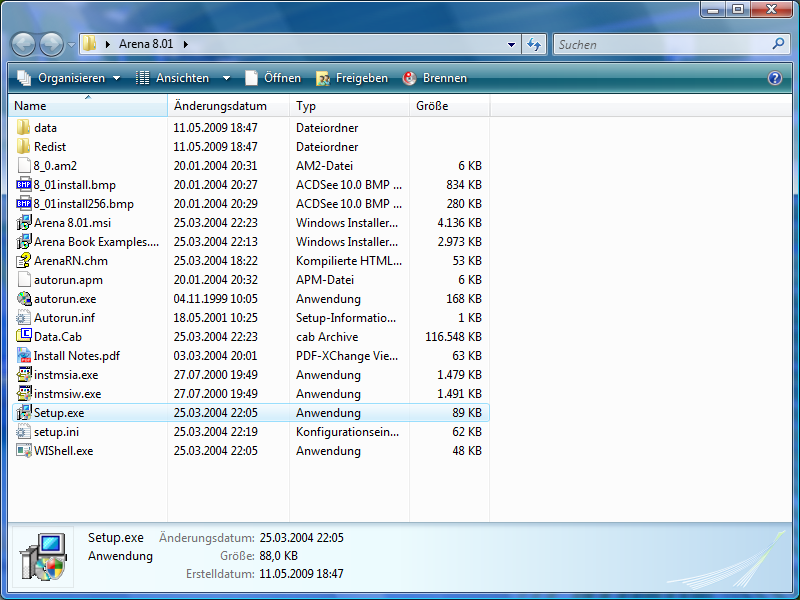Open the Ansichten dropdown arrow

point(227,78)
